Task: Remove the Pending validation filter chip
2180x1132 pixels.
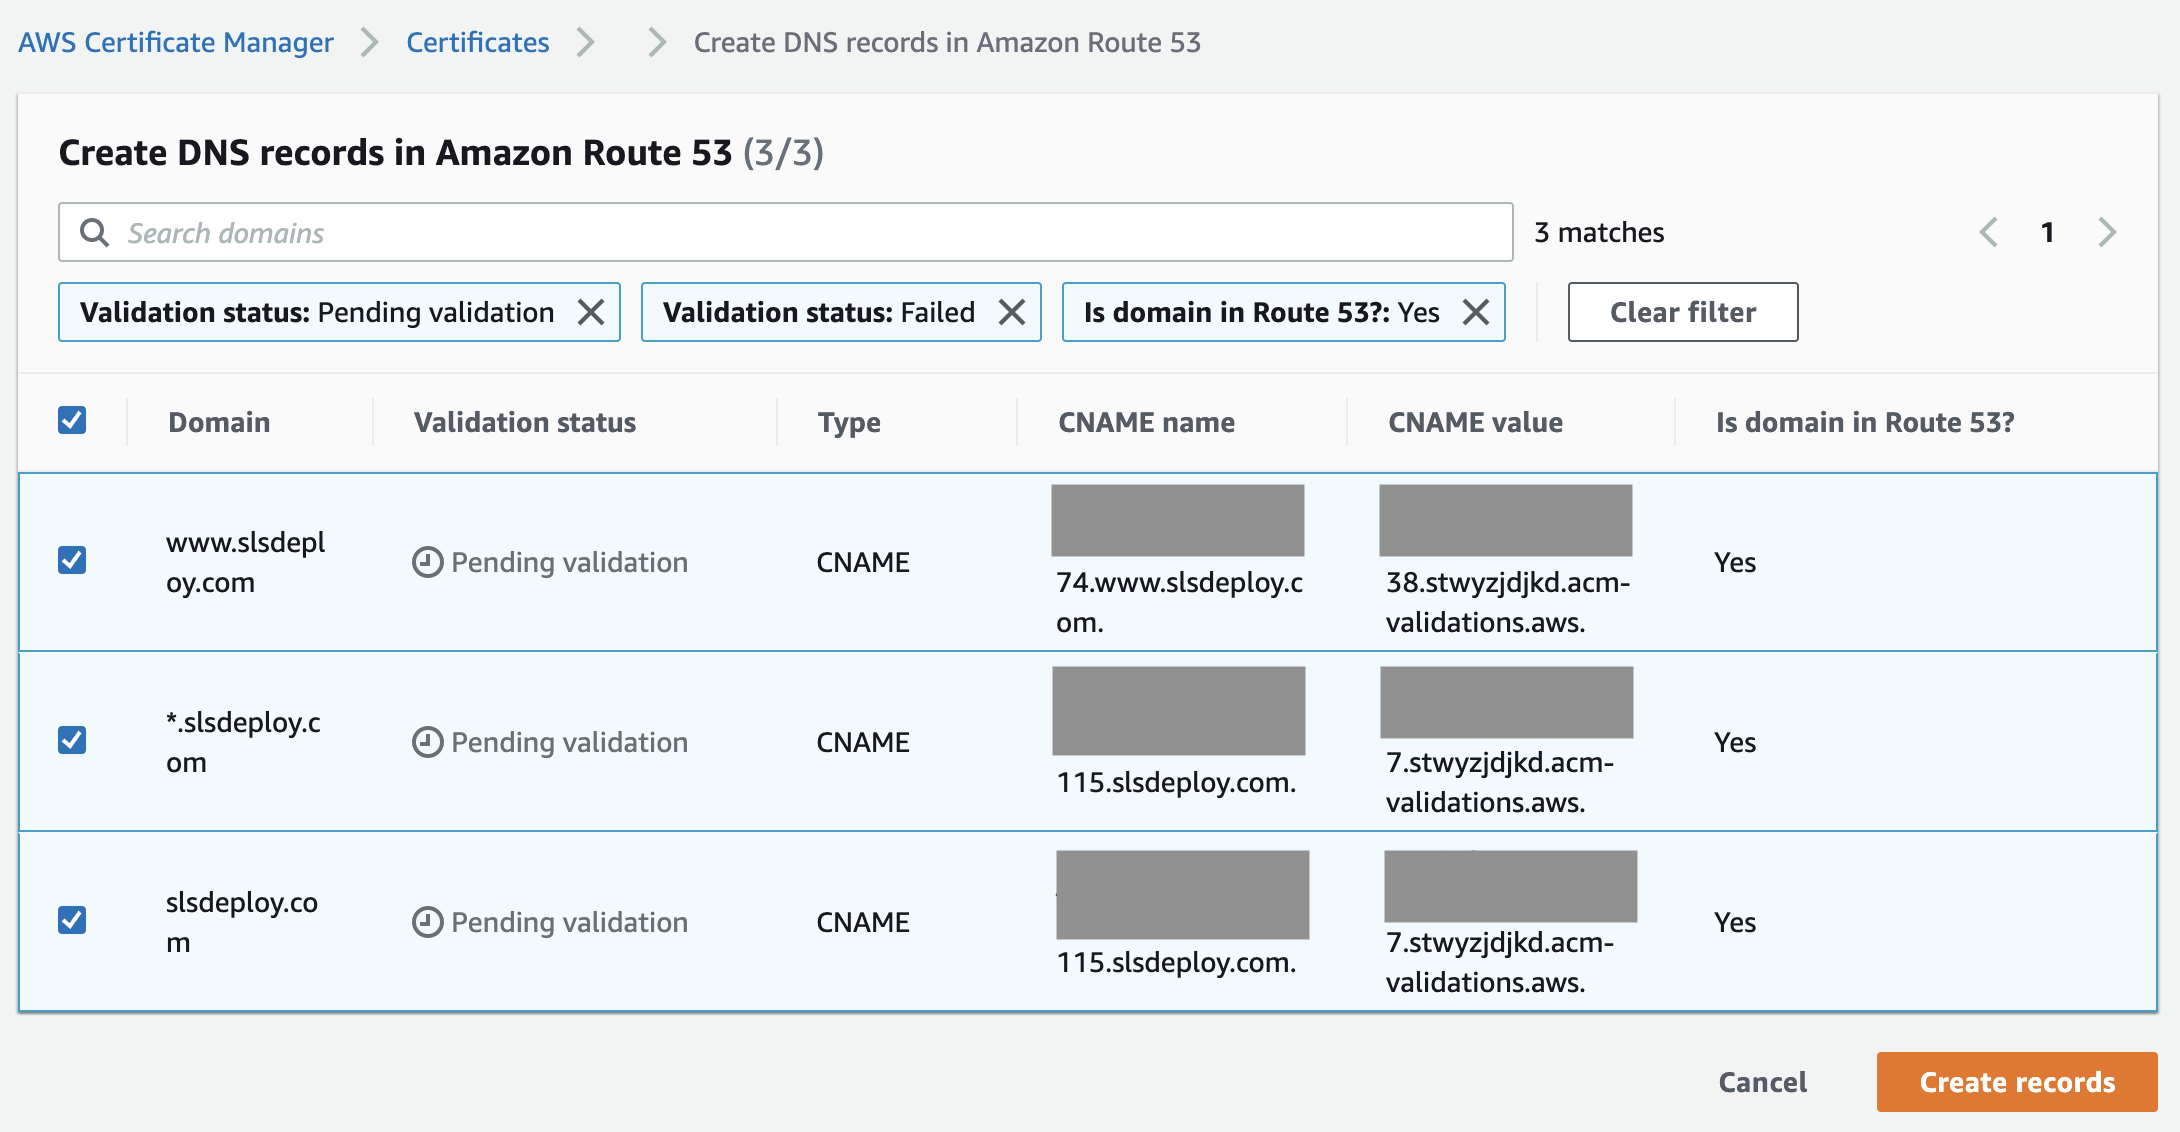Action: (591, 312)
